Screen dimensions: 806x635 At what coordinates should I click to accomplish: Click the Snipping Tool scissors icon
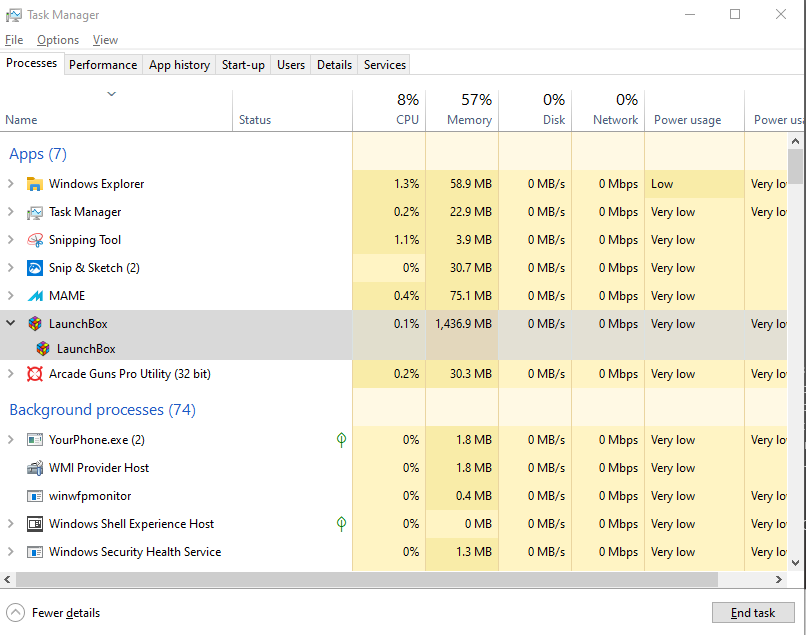(34, 240)
